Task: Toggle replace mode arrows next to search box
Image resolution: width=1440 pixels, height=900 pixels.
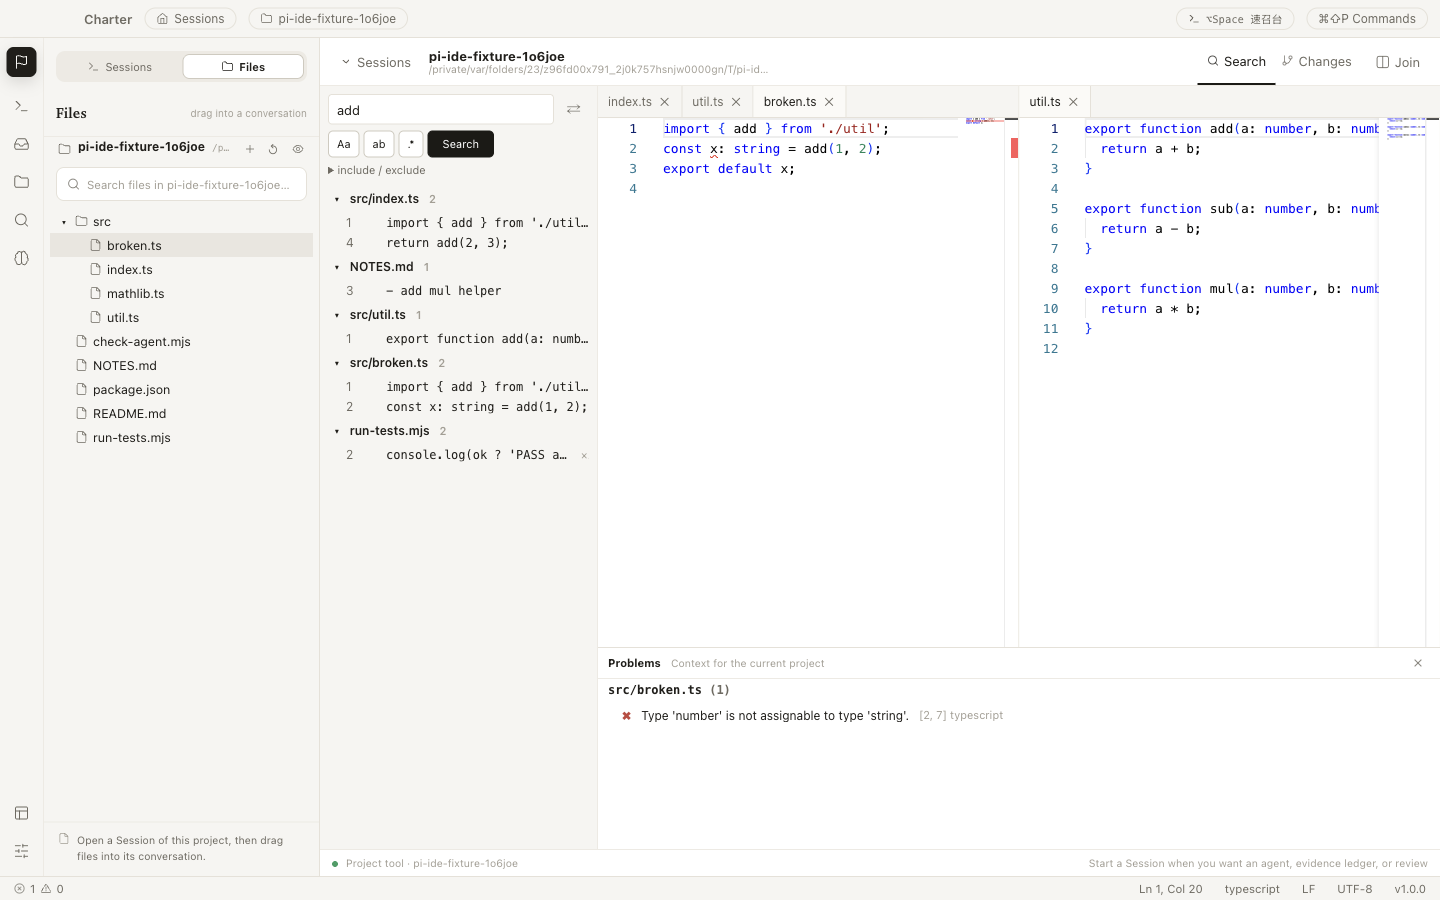Action: tap(573, 109)
